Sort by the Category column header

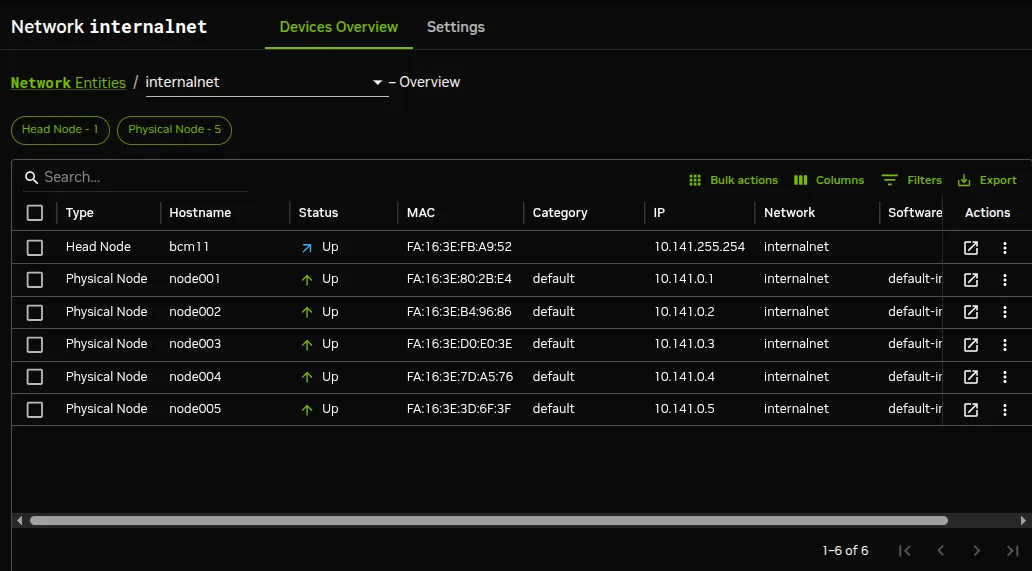click(x=559, y=212)
